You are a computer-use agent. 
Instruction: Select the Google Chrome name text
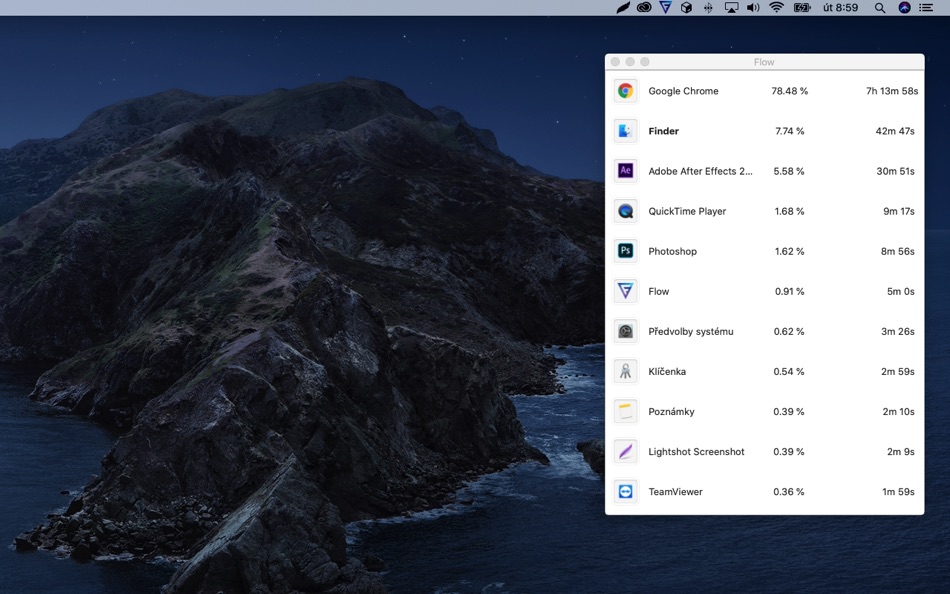(x=683, y=91)
